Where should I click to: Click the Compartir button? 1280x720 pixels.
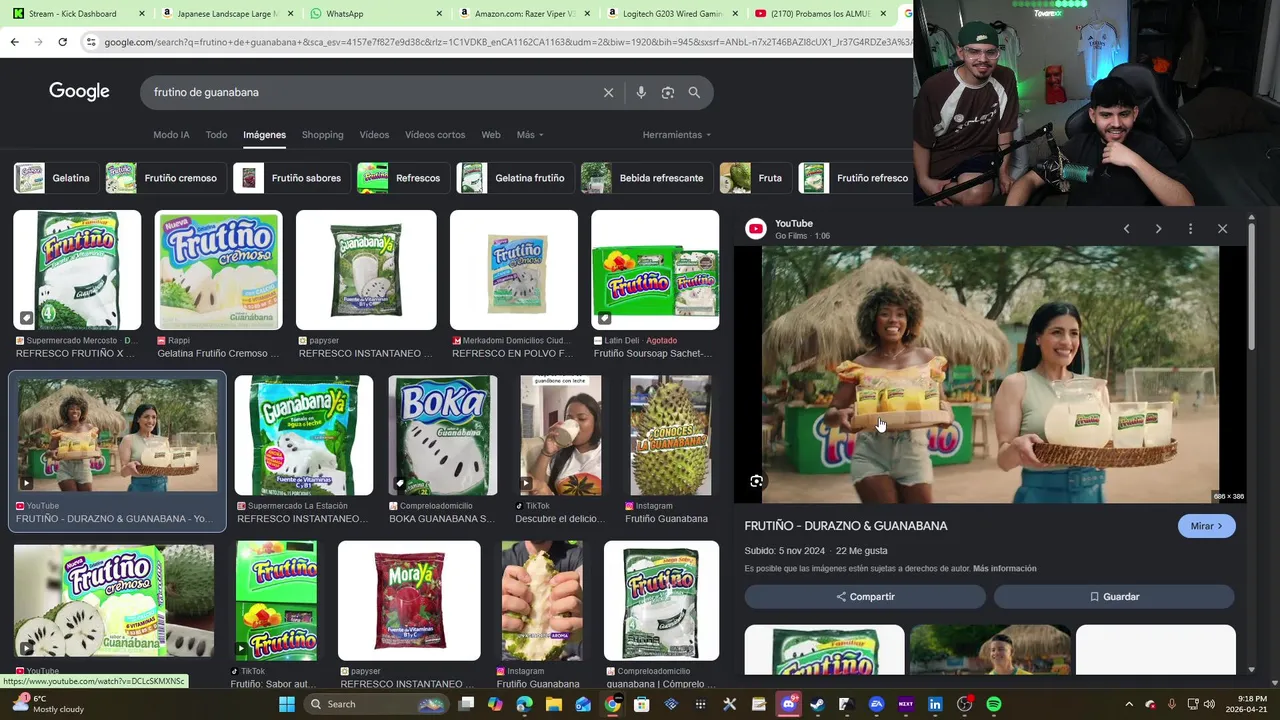865,597
